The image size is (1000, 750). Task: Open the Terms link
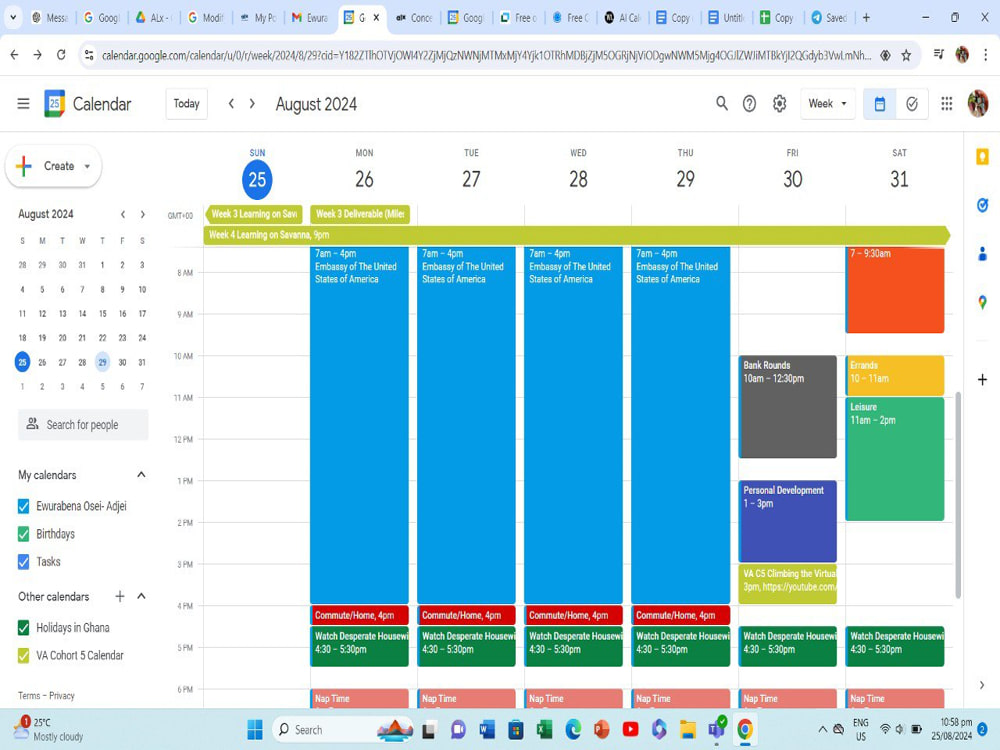point(29,696)
